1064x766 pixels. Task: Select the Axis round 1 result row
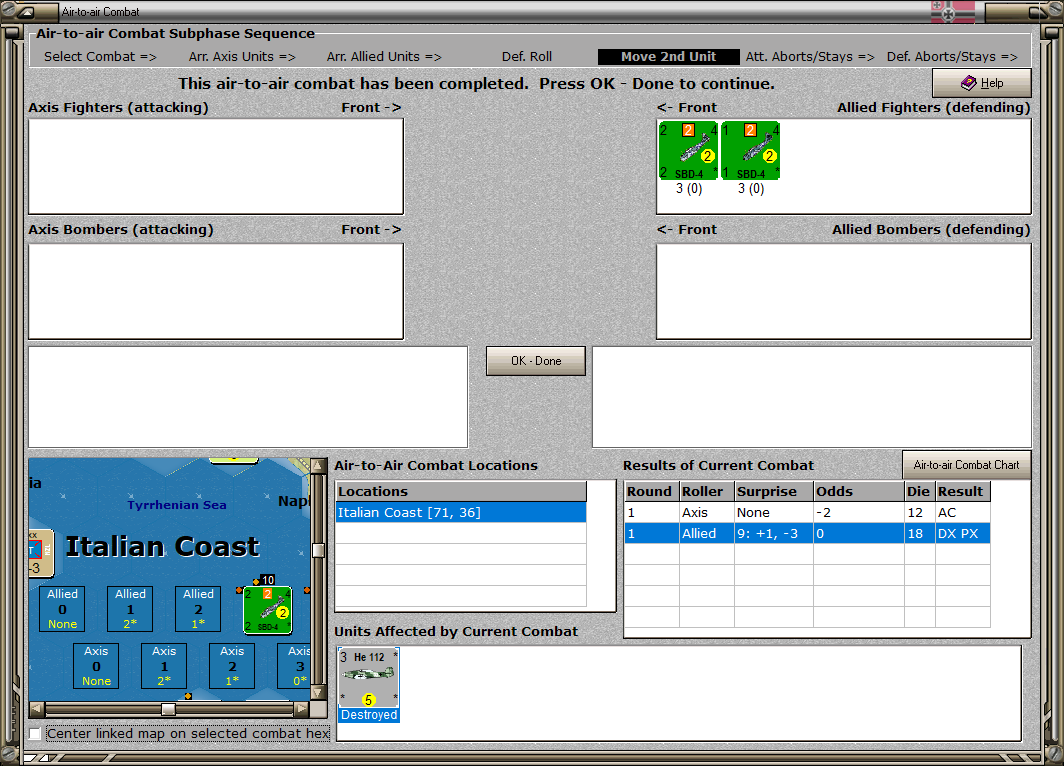(807, 512)
